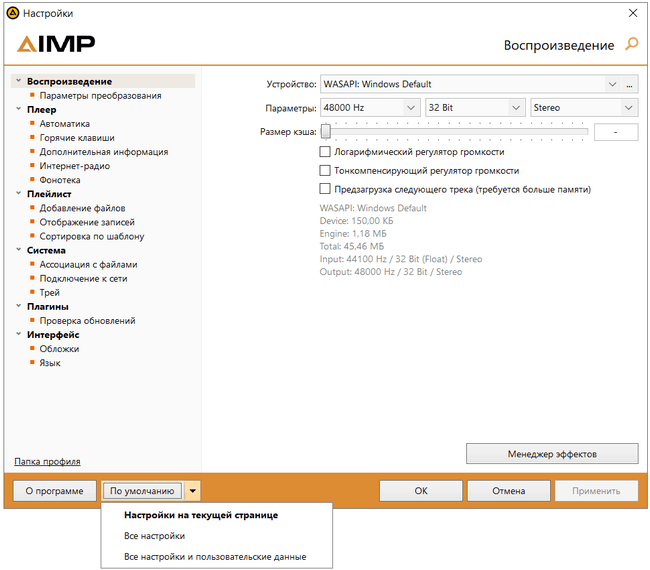The image size is (650, 570).
Task: Select Автоматика in settings tree
Action: click(x=64, y=124)
